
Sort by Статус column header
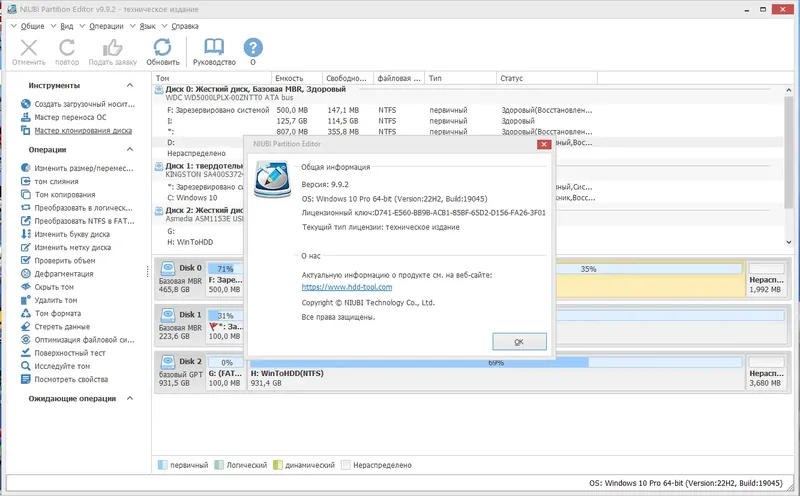(x=547, y=78)
